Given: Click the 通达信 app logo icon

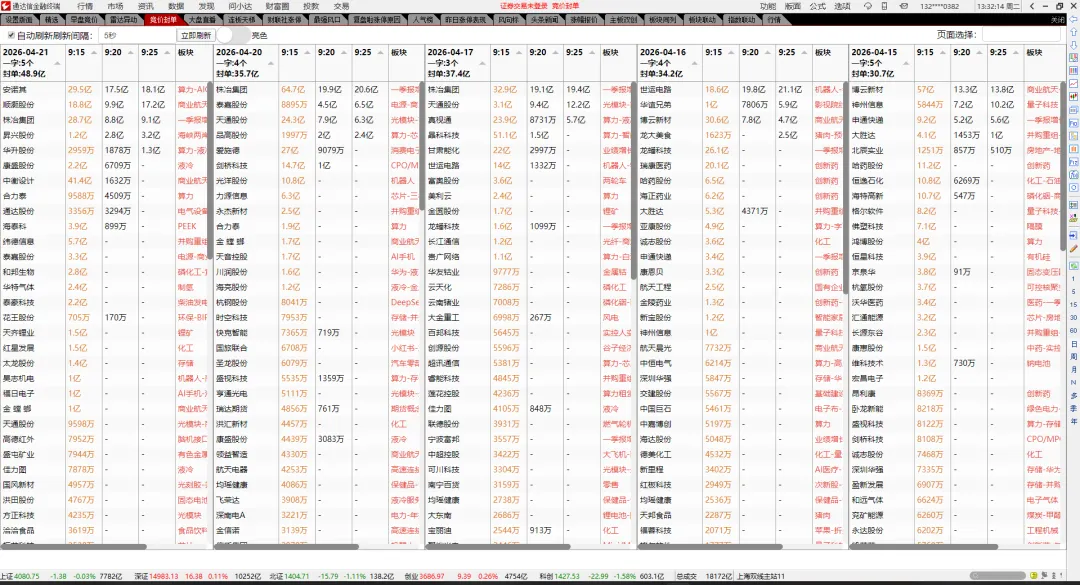Looking at the screenshot, I should point(6,6).
